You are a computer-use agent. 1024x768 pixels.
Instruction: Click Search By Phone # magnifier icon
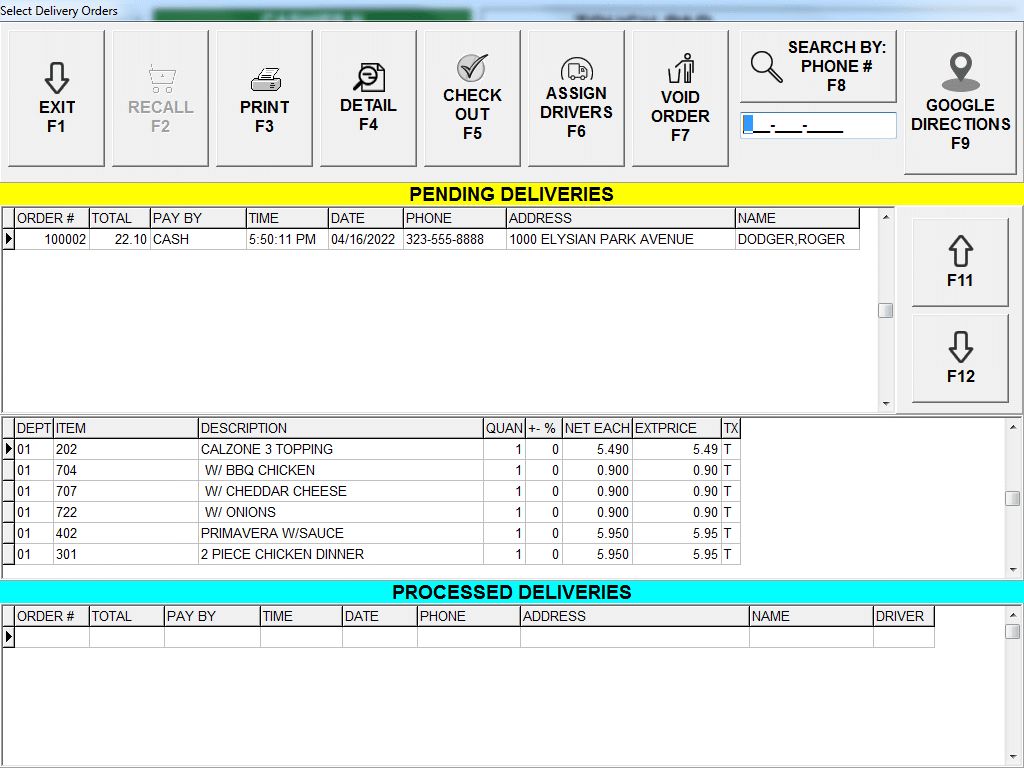pos(767,66)
